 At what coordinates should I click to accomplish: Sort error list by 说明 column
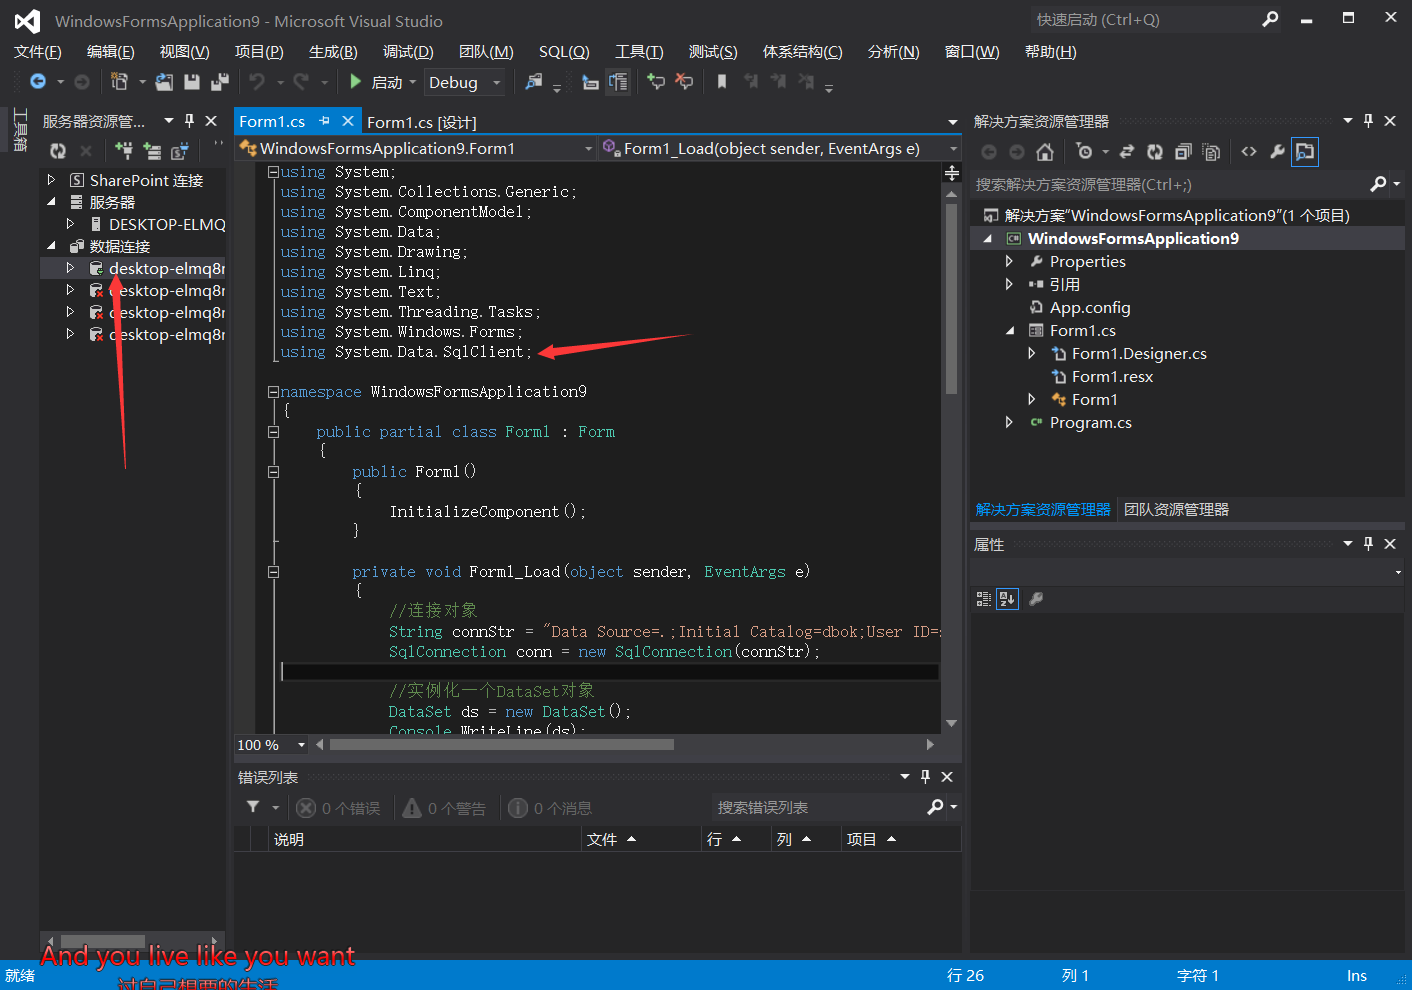(x=426, y=839)
